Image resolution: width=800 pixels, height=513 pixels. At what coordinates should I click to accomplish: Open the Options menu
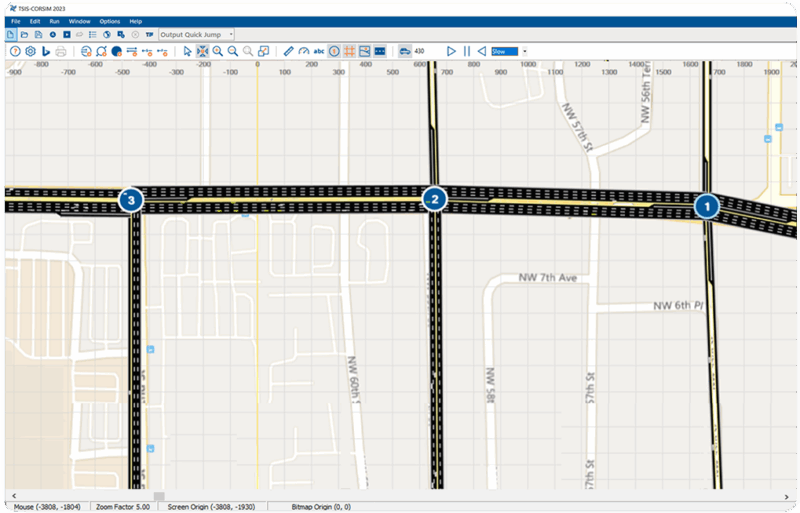(109, 21)
